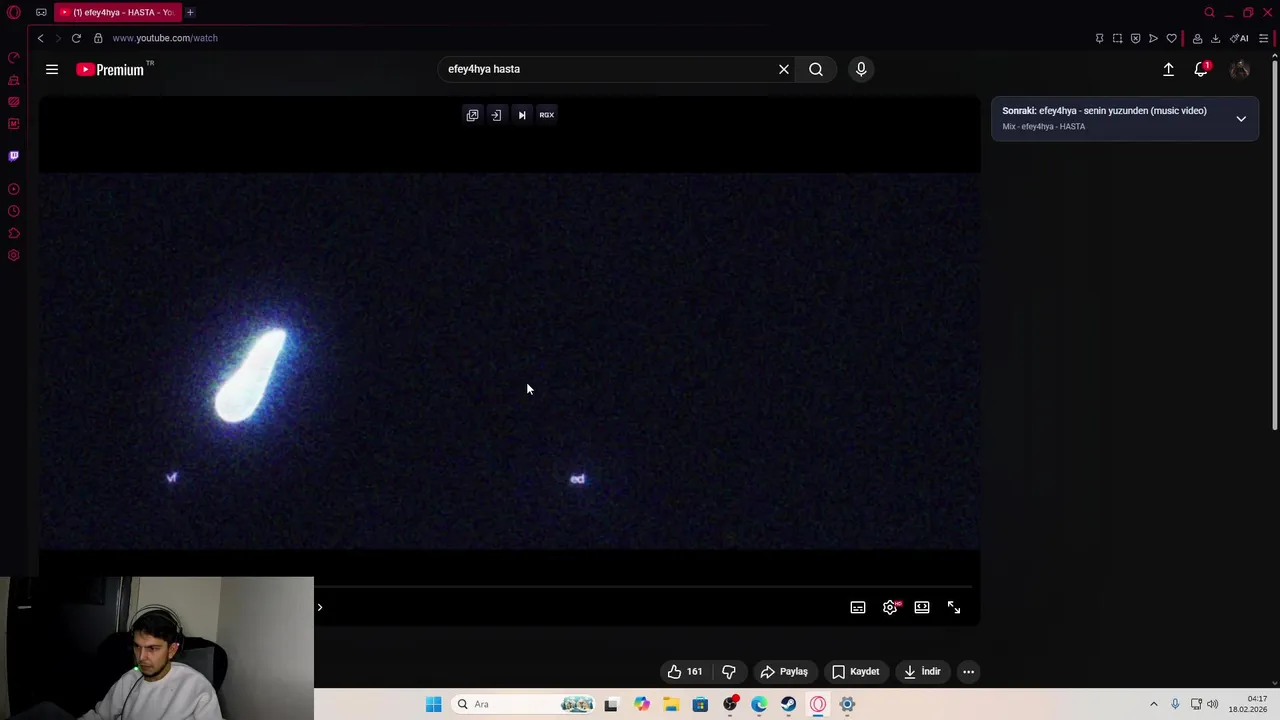
Task: Click the search magnifier button
Action: tap(816, 69)
